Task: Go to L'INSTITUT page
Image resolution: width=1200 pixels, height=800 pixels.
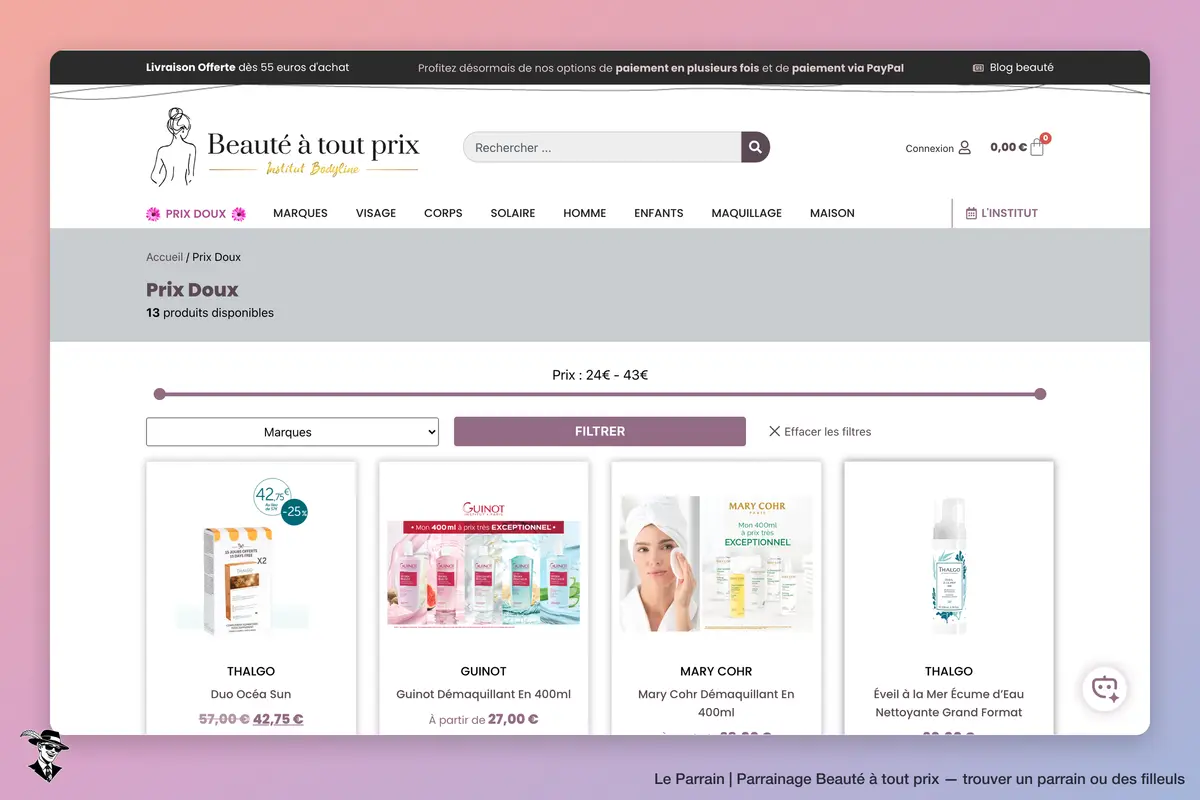Action: pos(1010,213)
